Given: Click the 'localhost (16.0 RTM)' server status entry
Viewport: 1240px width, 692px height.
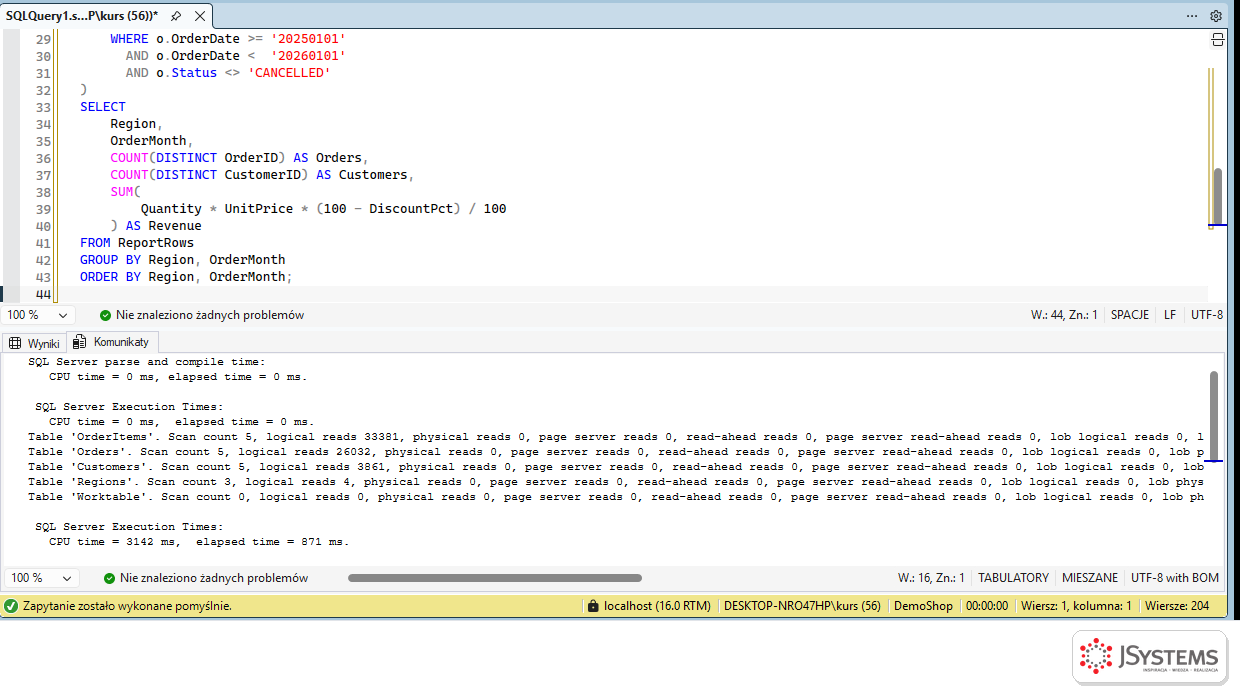Looking at the screenshot, I should (x=657, y=606).
